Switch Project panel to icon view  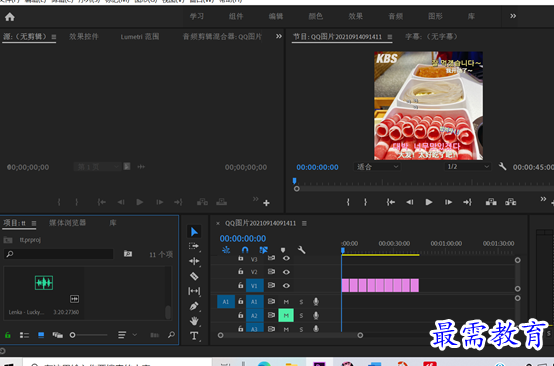[x=41, y=335]
